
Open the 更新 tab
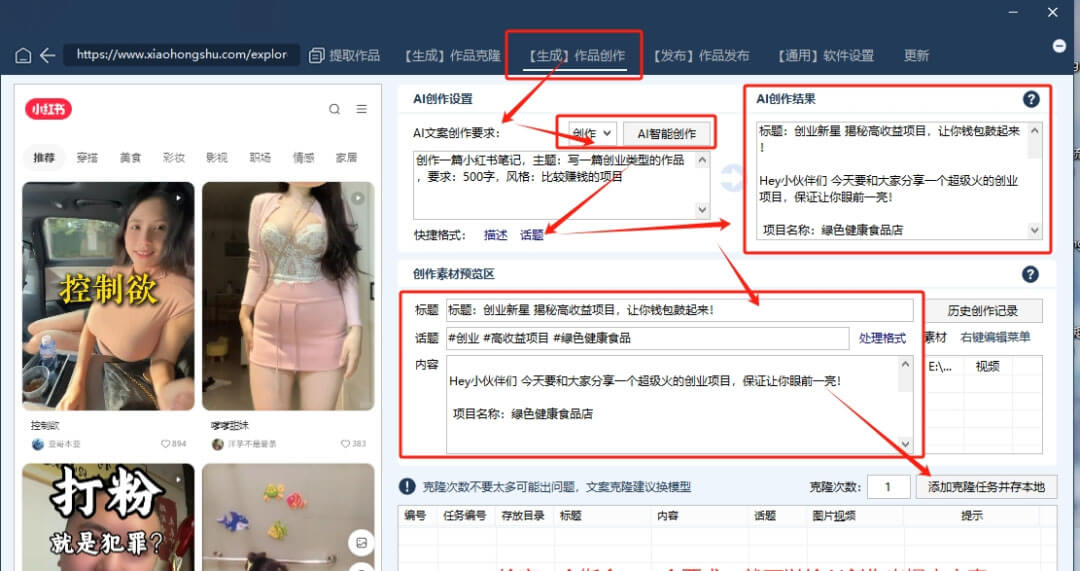[x=916, y=56]
